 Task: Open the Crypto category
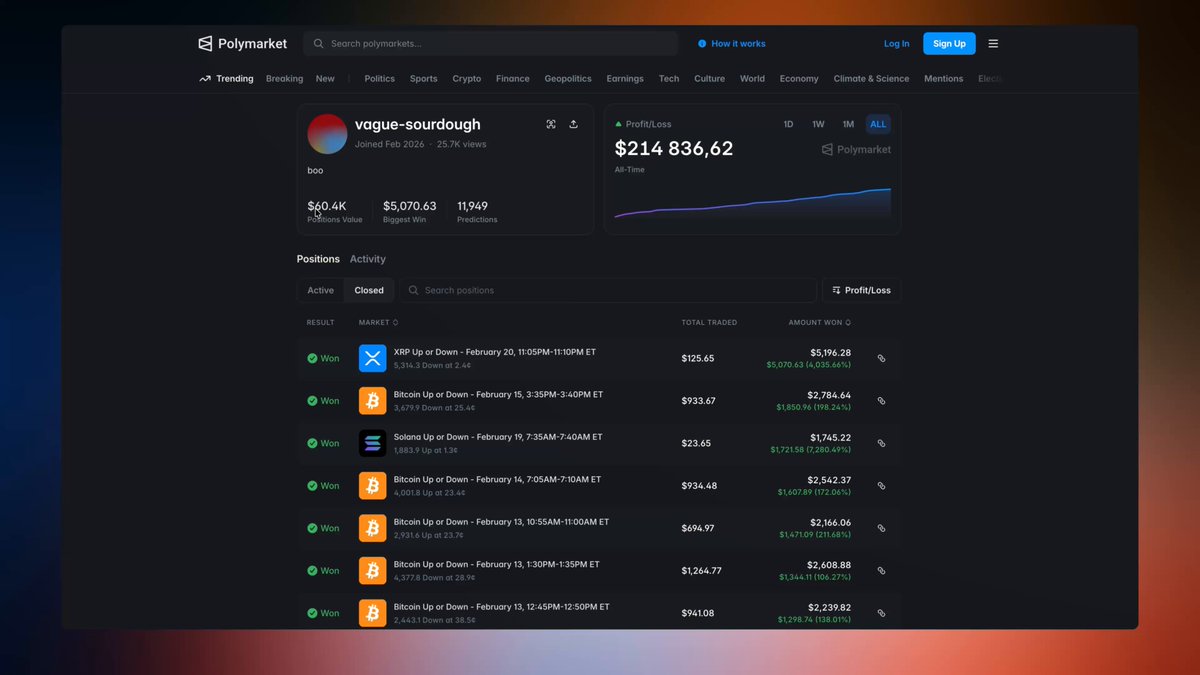click(466, 78)
